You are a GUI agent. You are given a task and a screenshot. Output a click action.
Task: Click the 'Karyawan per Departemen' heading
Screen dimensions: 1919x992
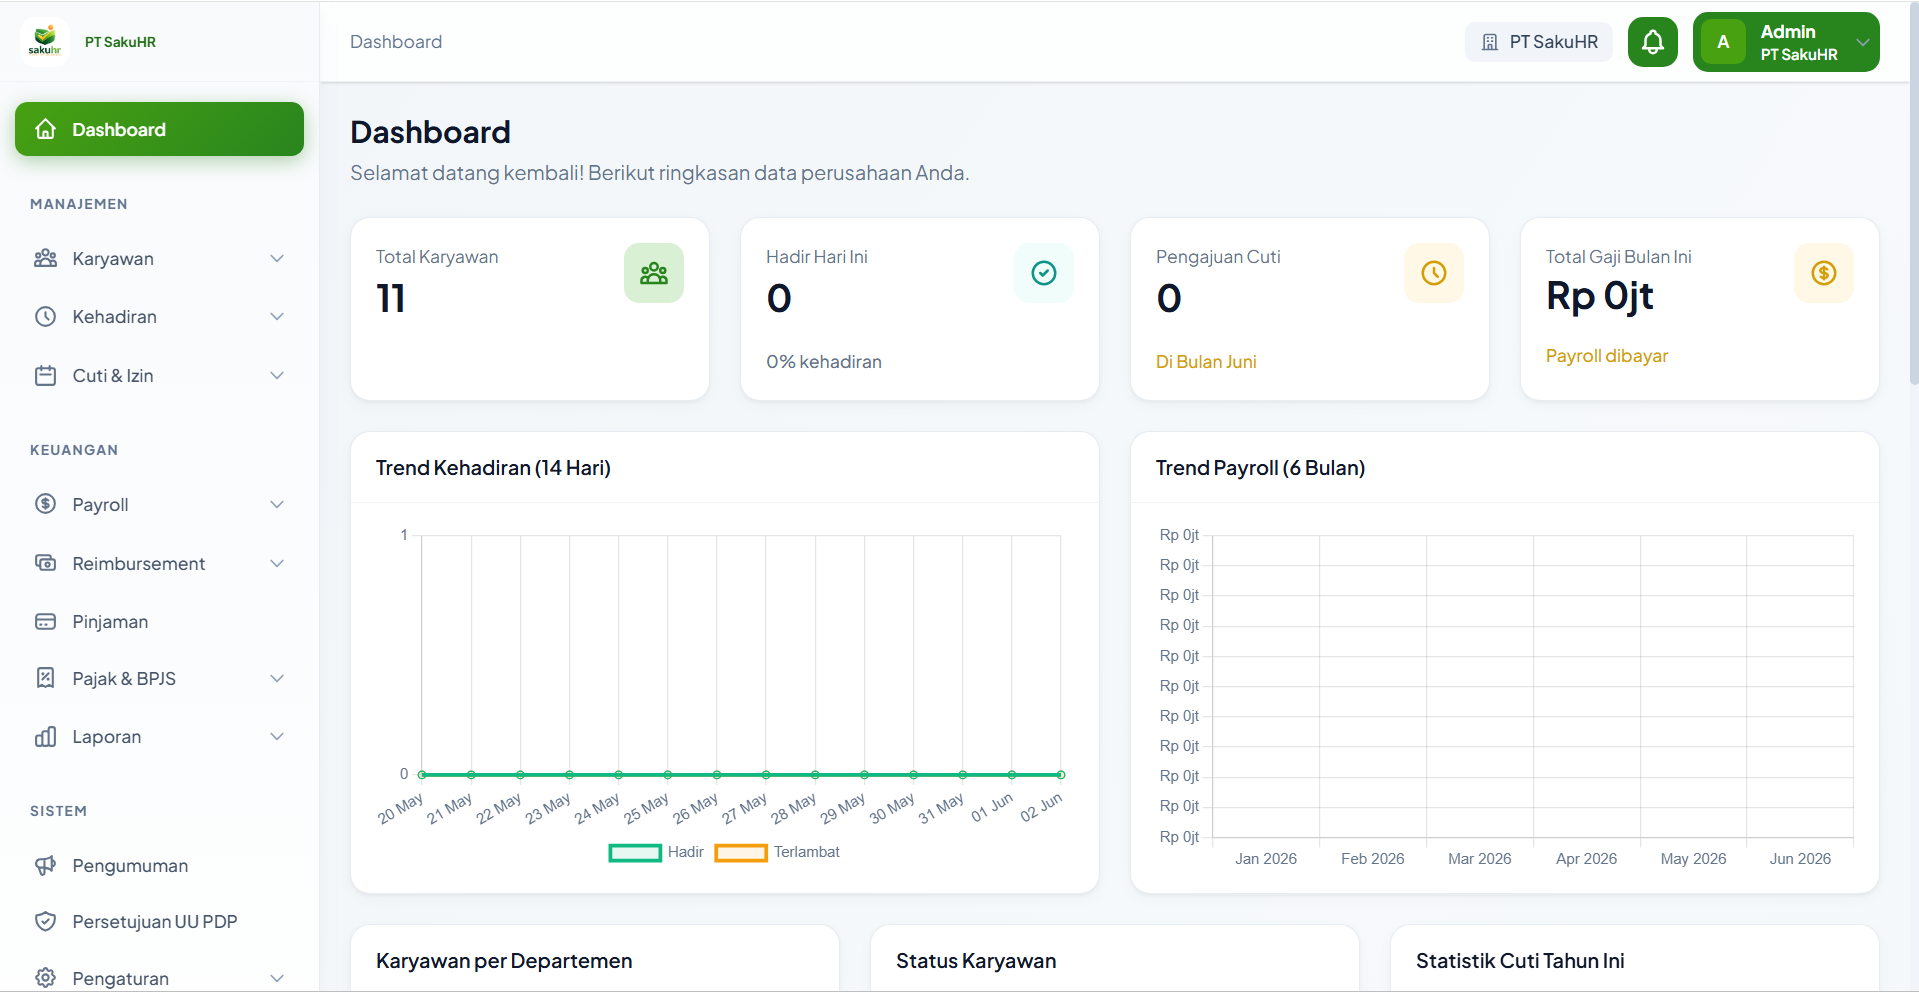pyautogui.click(x=504, y=961)
